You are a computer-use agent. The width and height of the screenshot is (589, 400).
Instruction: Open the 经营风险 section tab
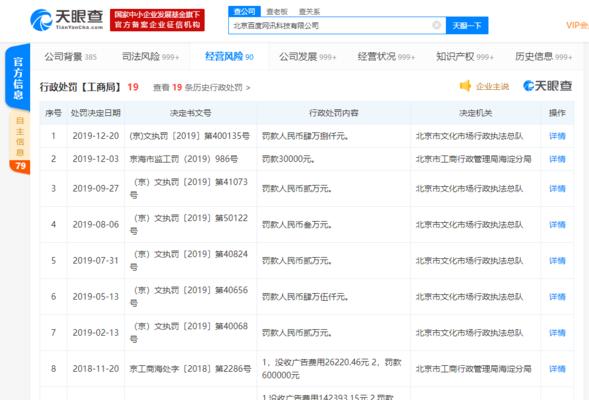point(229,57)
